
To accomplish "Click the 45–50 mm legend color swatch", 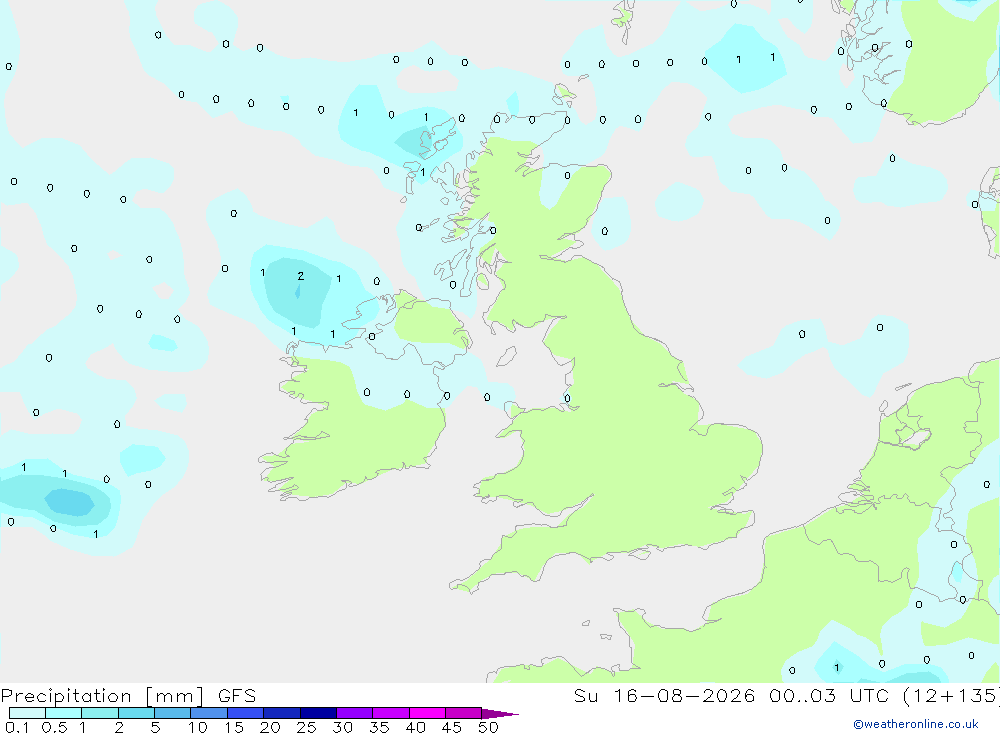I will (x=464, y=713).
